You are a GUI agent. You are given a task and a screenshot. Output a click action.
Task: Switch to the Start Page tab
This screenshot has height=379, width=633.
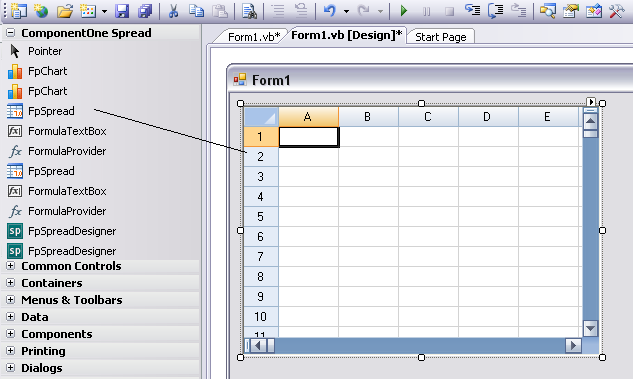point(440,37)
